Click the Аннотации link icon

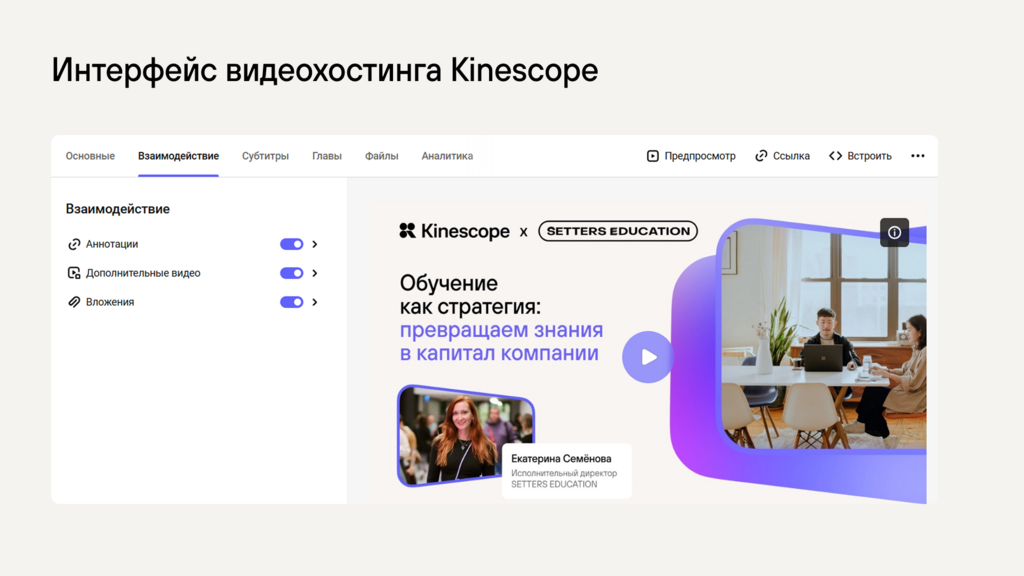[x=74, y=244]
